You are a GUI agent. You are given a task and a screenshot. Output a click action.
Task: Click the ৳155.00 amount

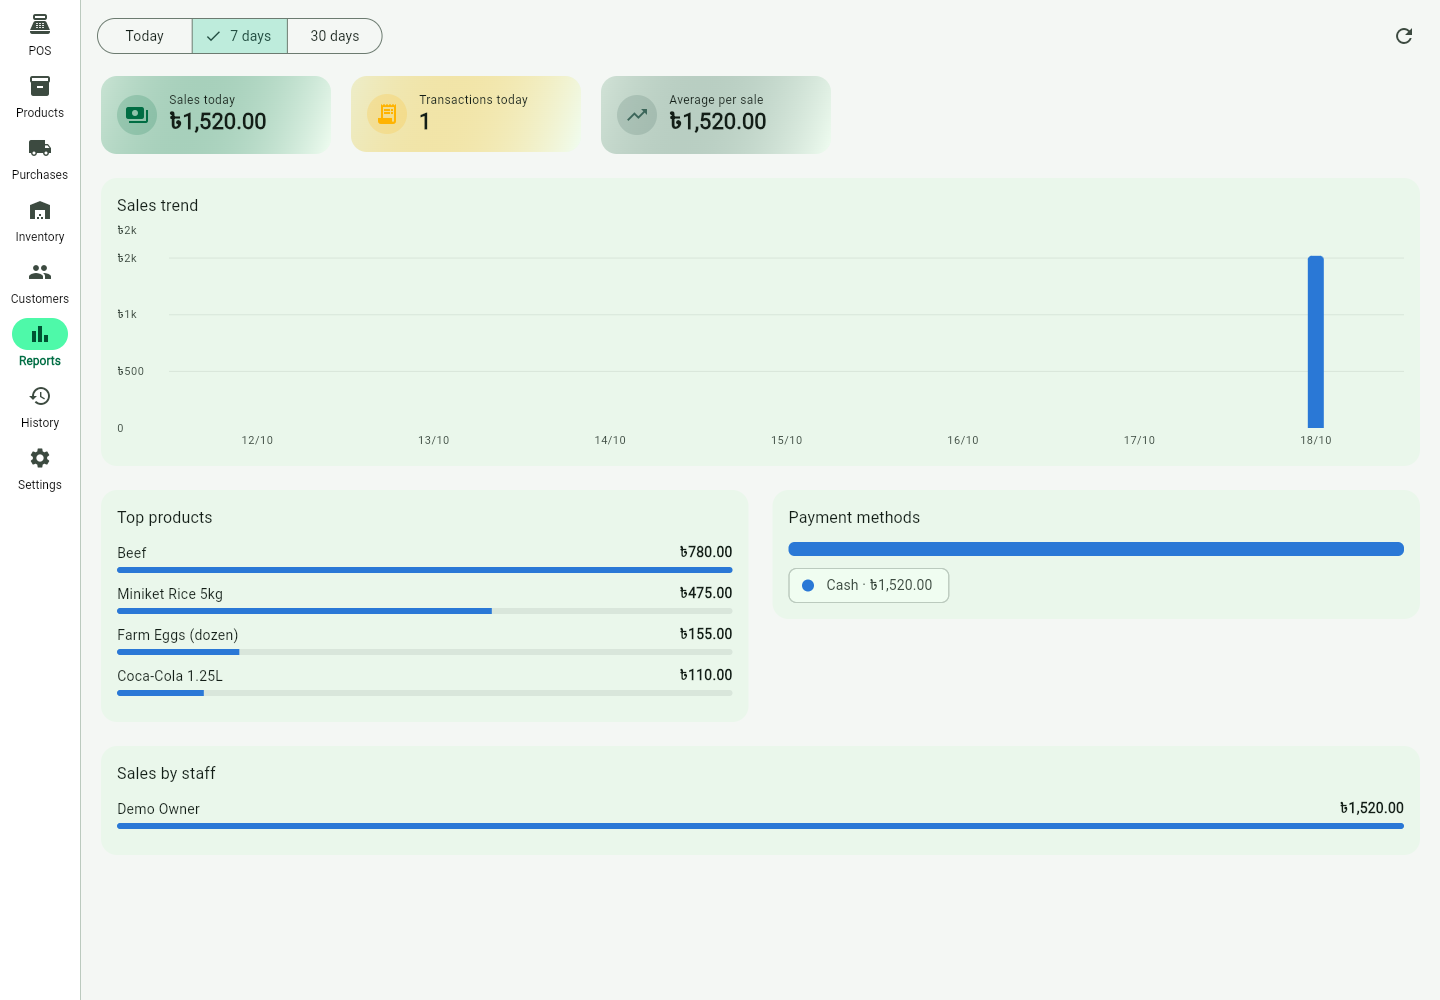click(706, 634)
